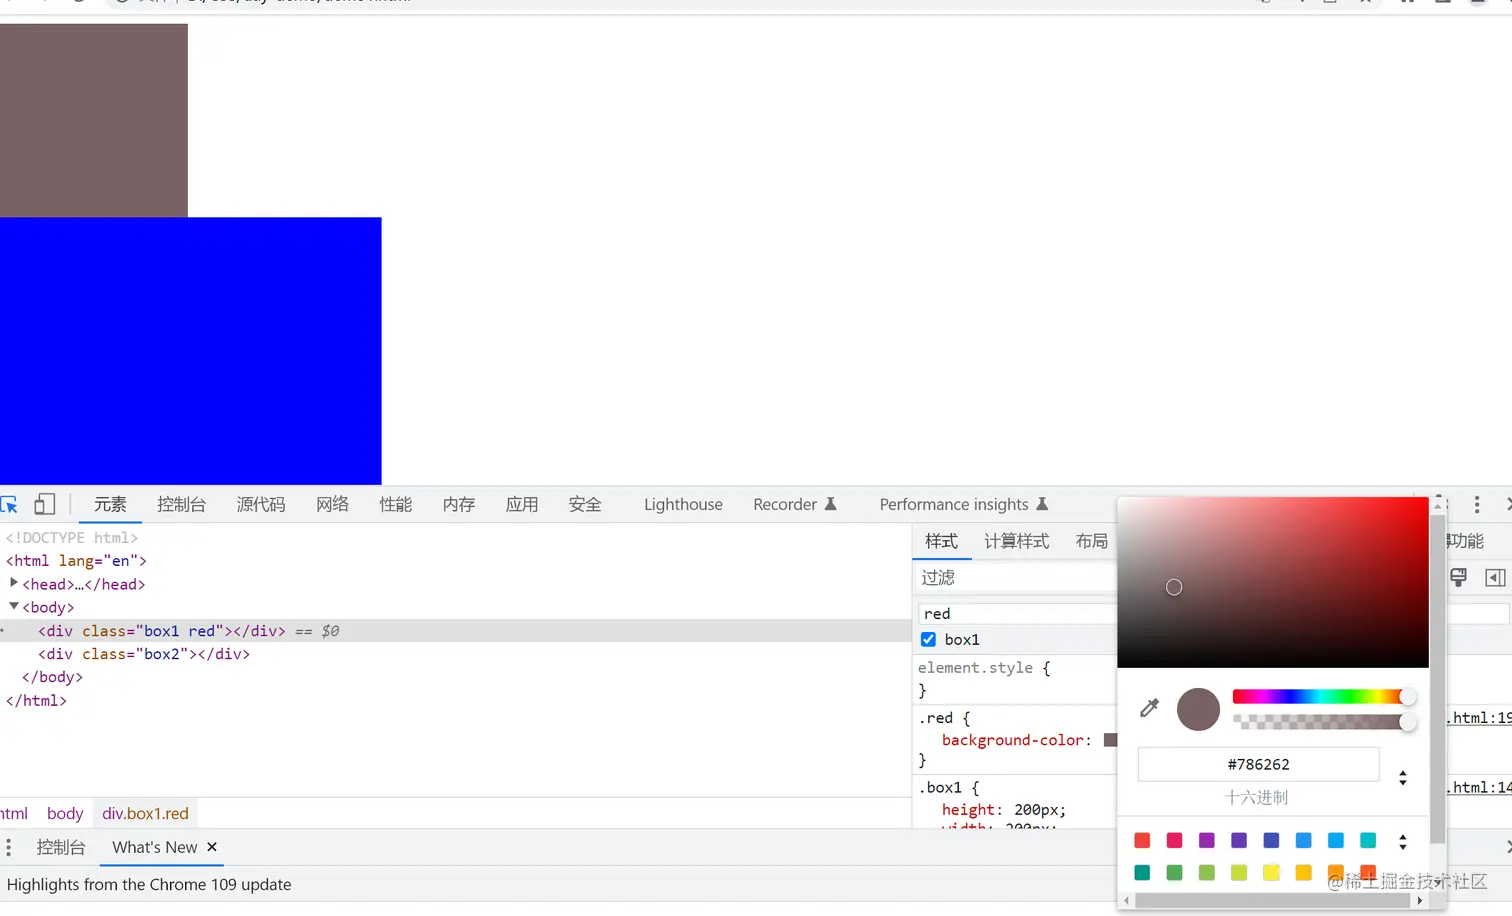
Task: Choose the green palette swatch
Action: coord(1174,873)
